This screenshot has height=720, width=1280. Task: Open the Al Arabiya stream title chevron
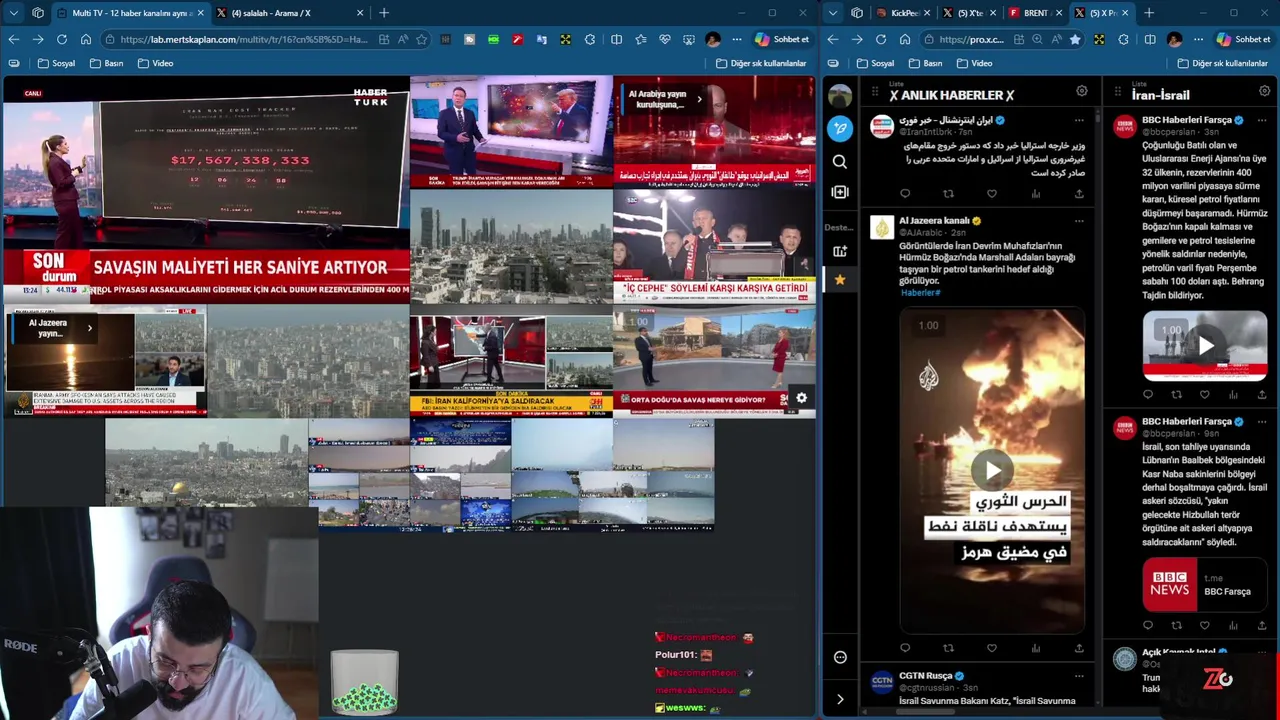[699, 99]
